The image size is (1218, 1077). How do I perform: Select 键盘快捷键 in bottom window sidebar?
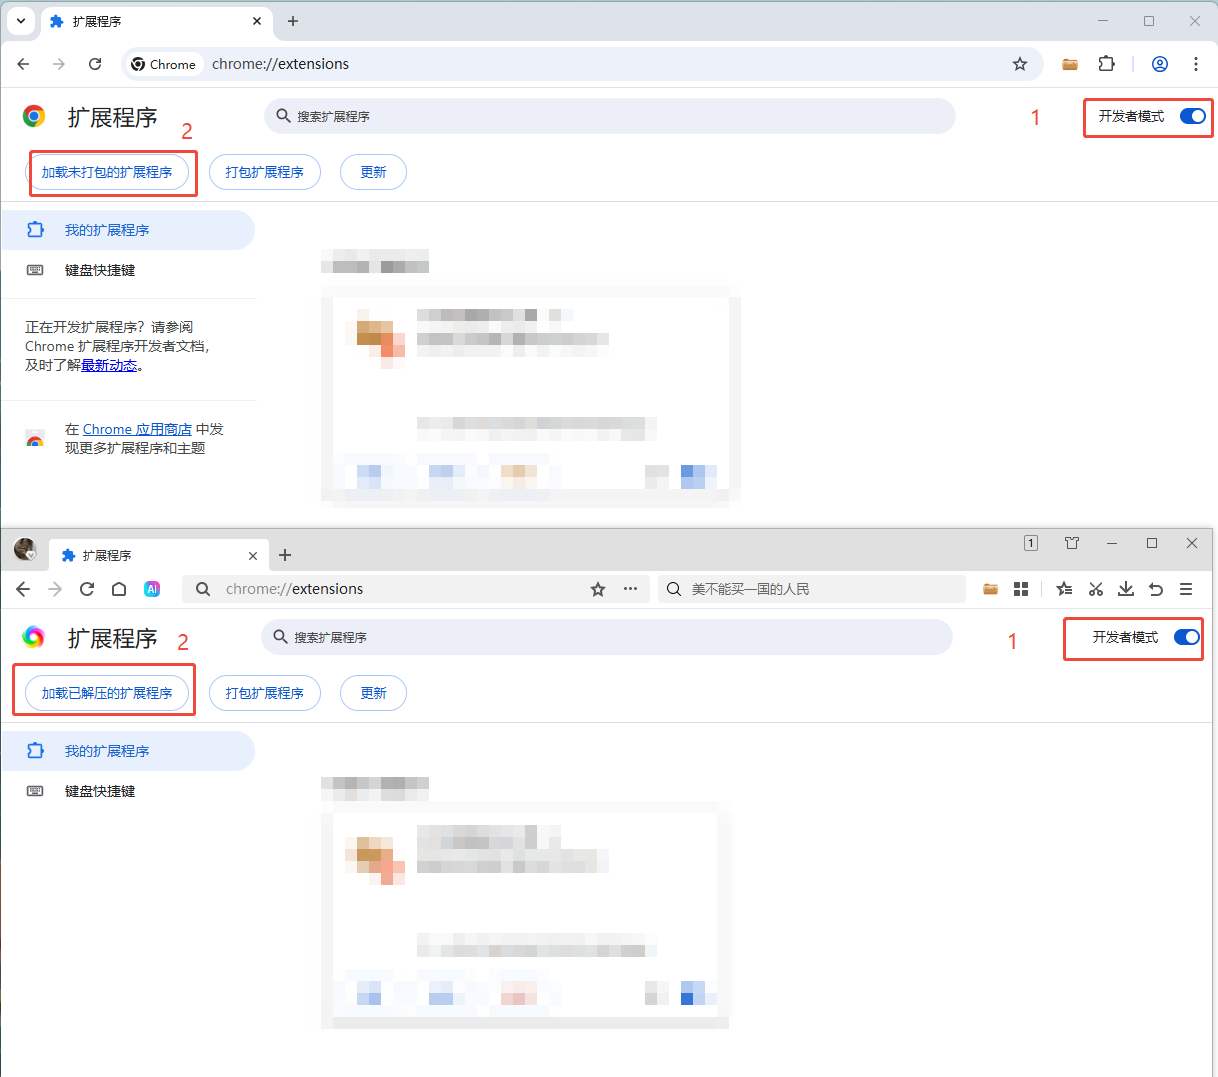pos(127,791)
